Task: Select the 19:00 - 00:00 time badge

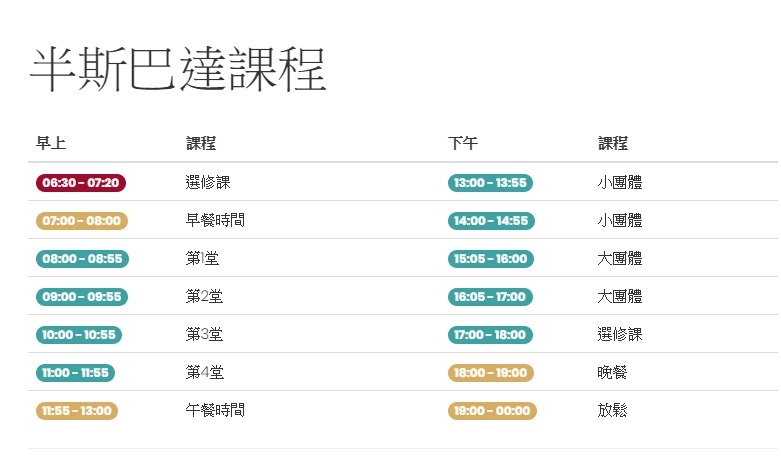Action: [492, 411]
